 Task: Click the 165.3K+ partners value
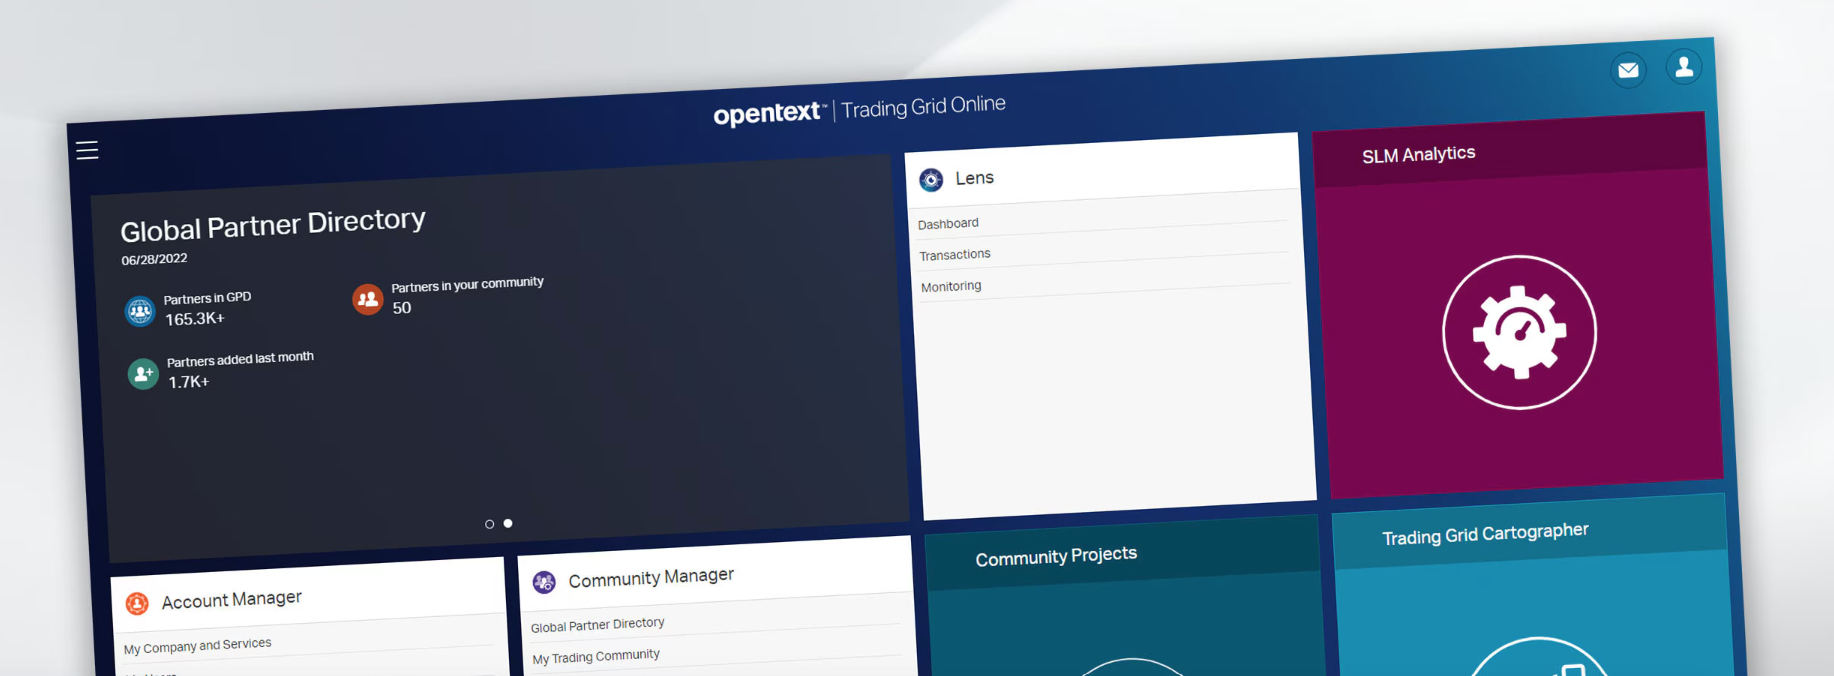click(195, 319)
